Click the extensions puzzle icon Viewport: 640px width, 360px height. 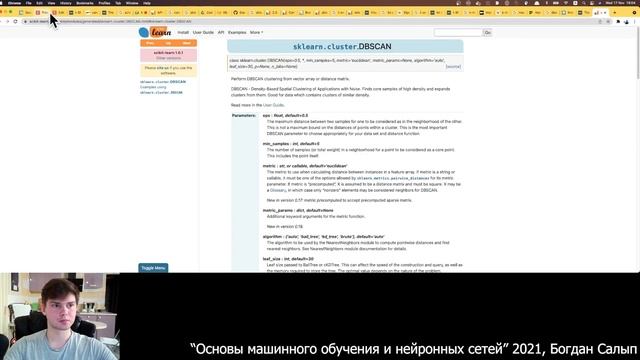[618, 22]
